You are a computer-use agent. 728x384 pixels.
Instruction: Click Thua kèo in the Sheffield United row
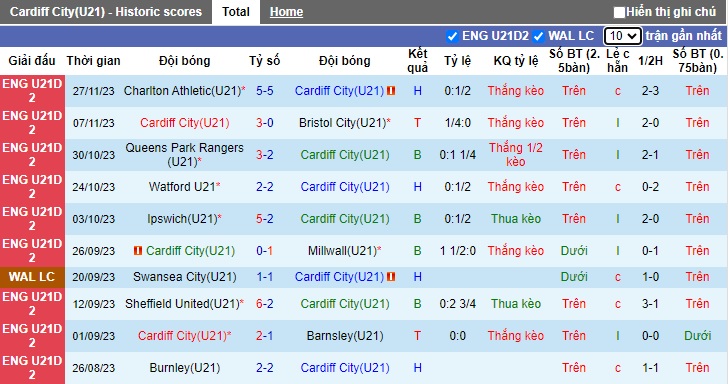516,304
